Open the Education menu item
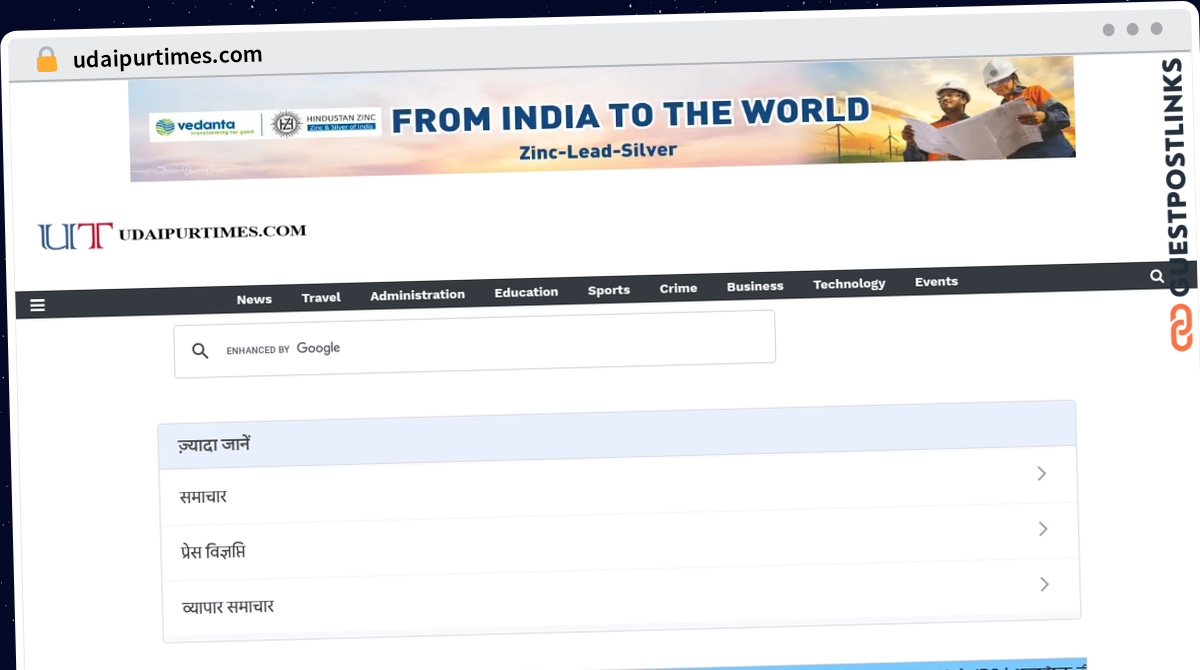 pyautogui.click(x=526, y=292)
